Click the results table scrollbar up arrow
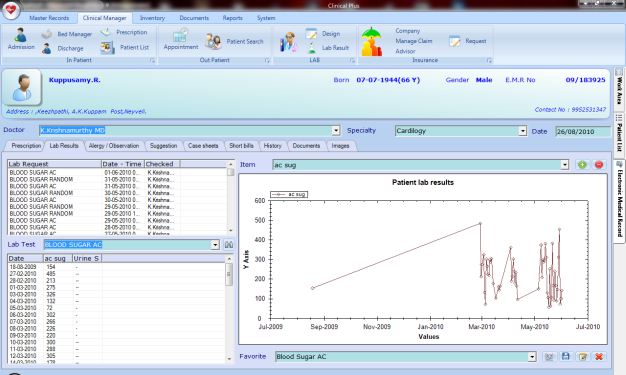626x375 pixels. [x=229, y=259]
